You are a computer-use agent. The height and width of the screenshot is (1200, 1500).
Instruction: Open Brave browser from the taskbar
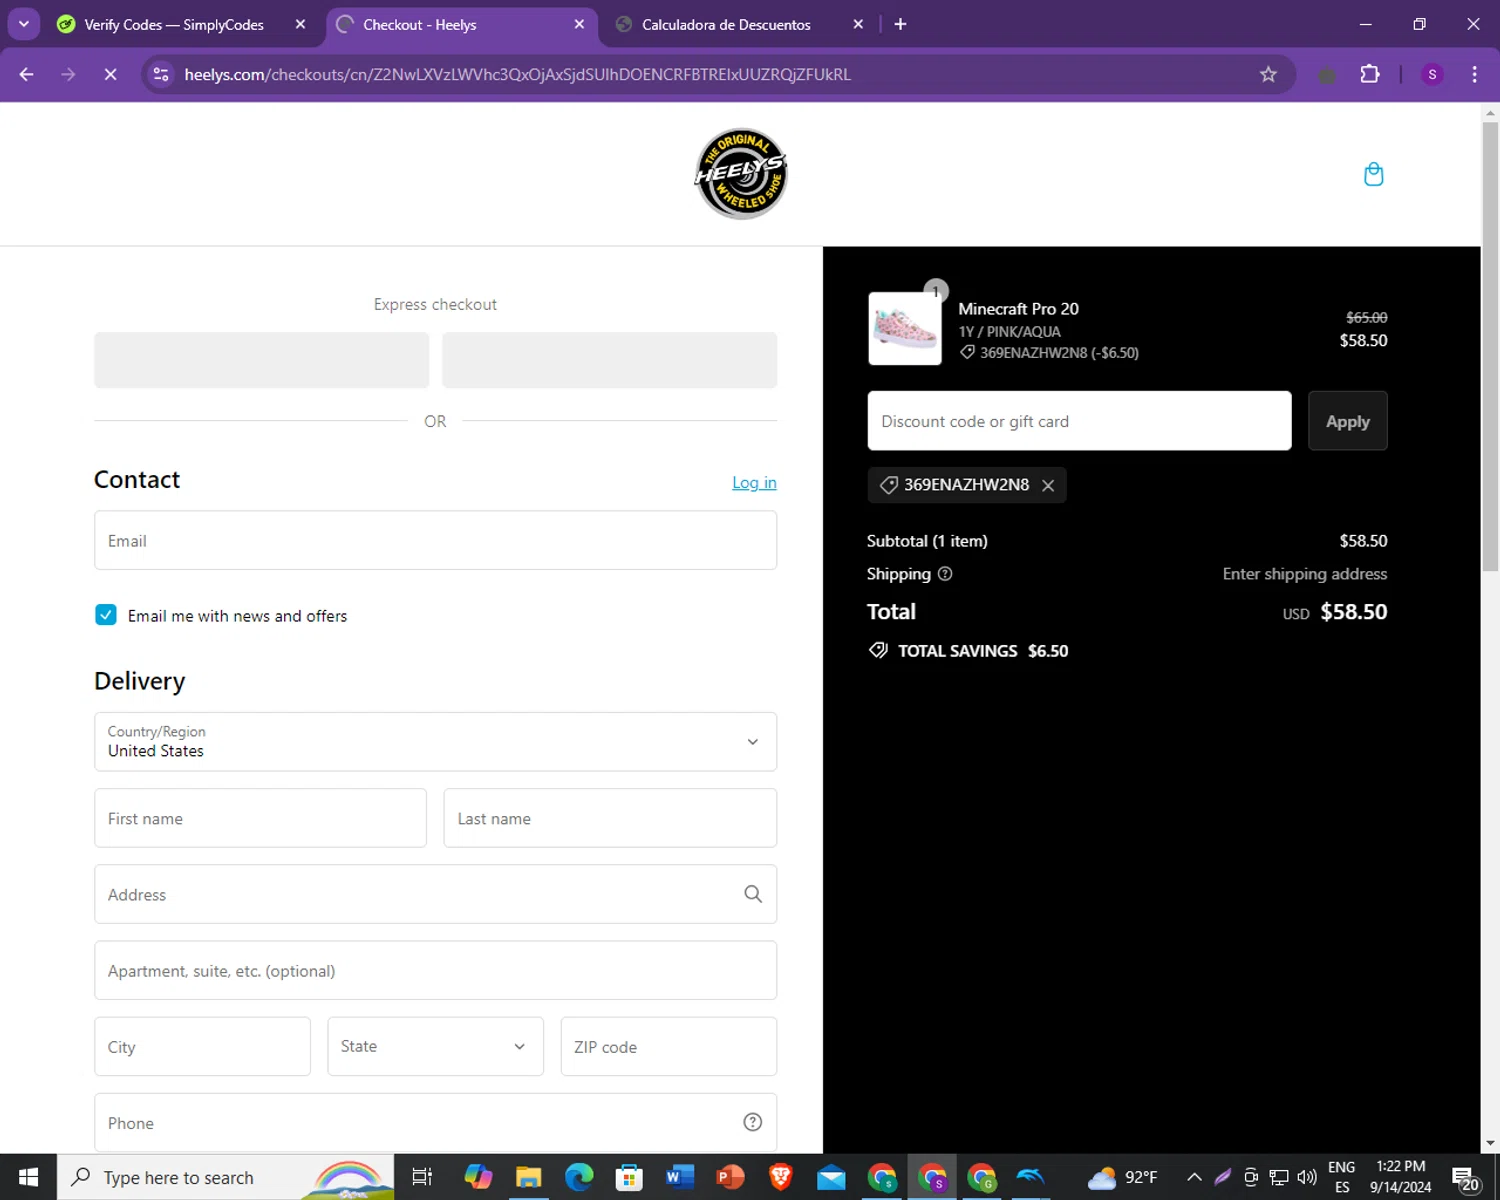click(x=781, y=1177)
